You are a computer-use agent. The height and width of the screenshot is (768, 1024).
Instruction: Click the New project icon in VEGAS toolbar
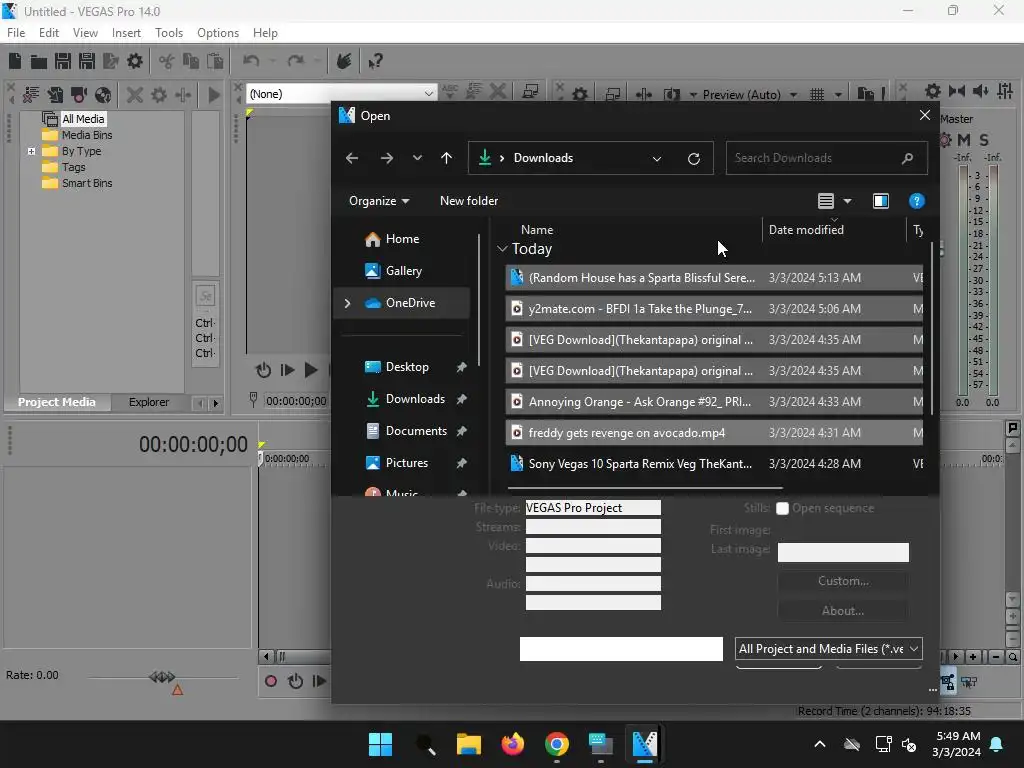[x=15, y=61]
